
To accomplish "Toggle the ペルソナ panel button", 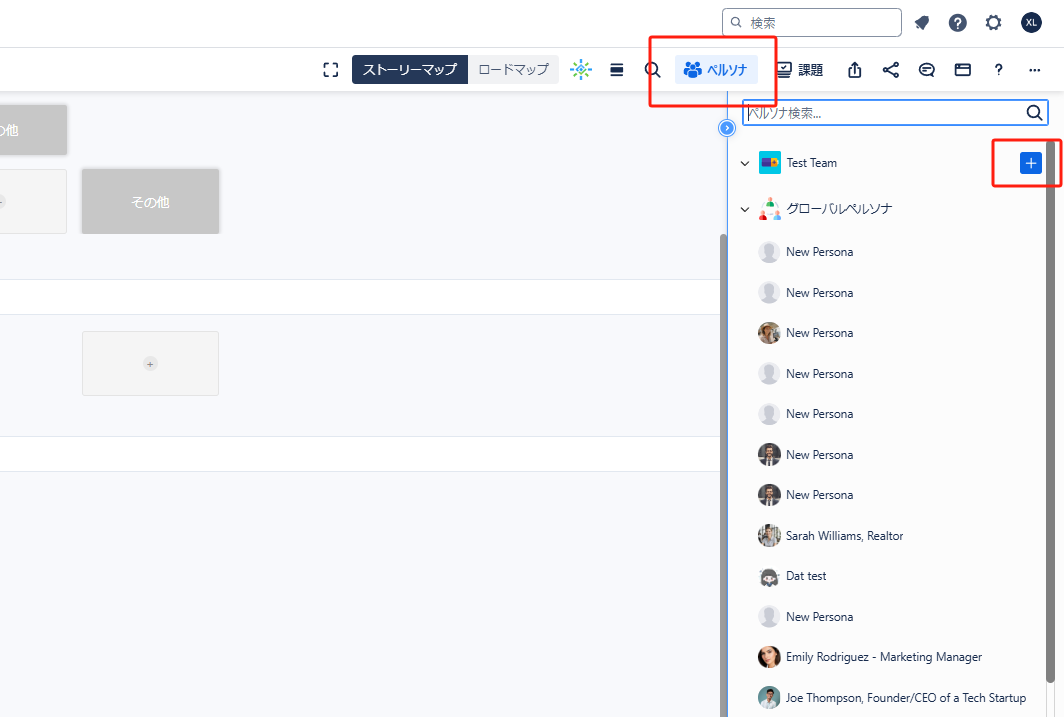I will coord(716,70).
